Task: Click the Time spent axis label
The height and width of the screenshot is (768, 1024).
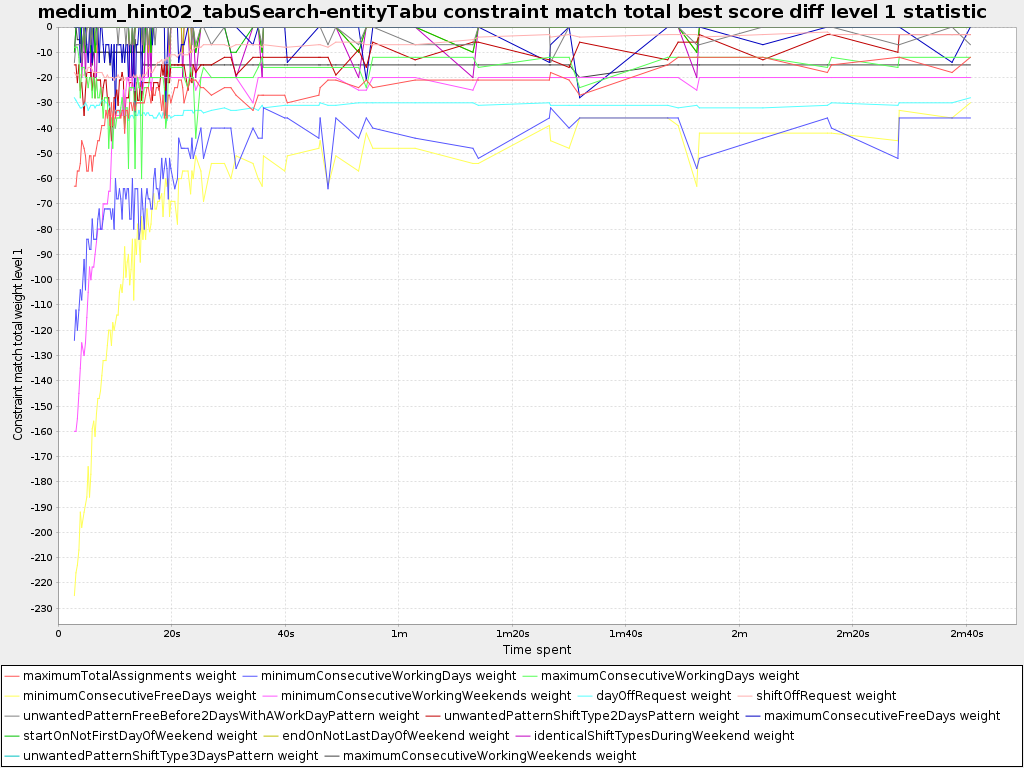Action: pos(535,649)
